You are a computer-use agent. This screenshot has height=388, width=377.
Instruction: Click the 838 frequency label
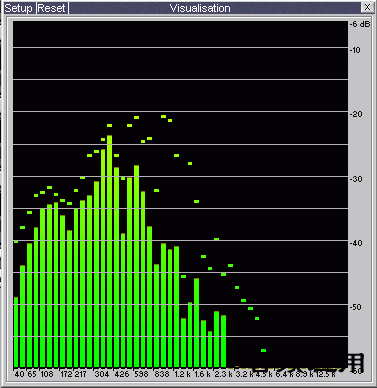pos(162,374)
